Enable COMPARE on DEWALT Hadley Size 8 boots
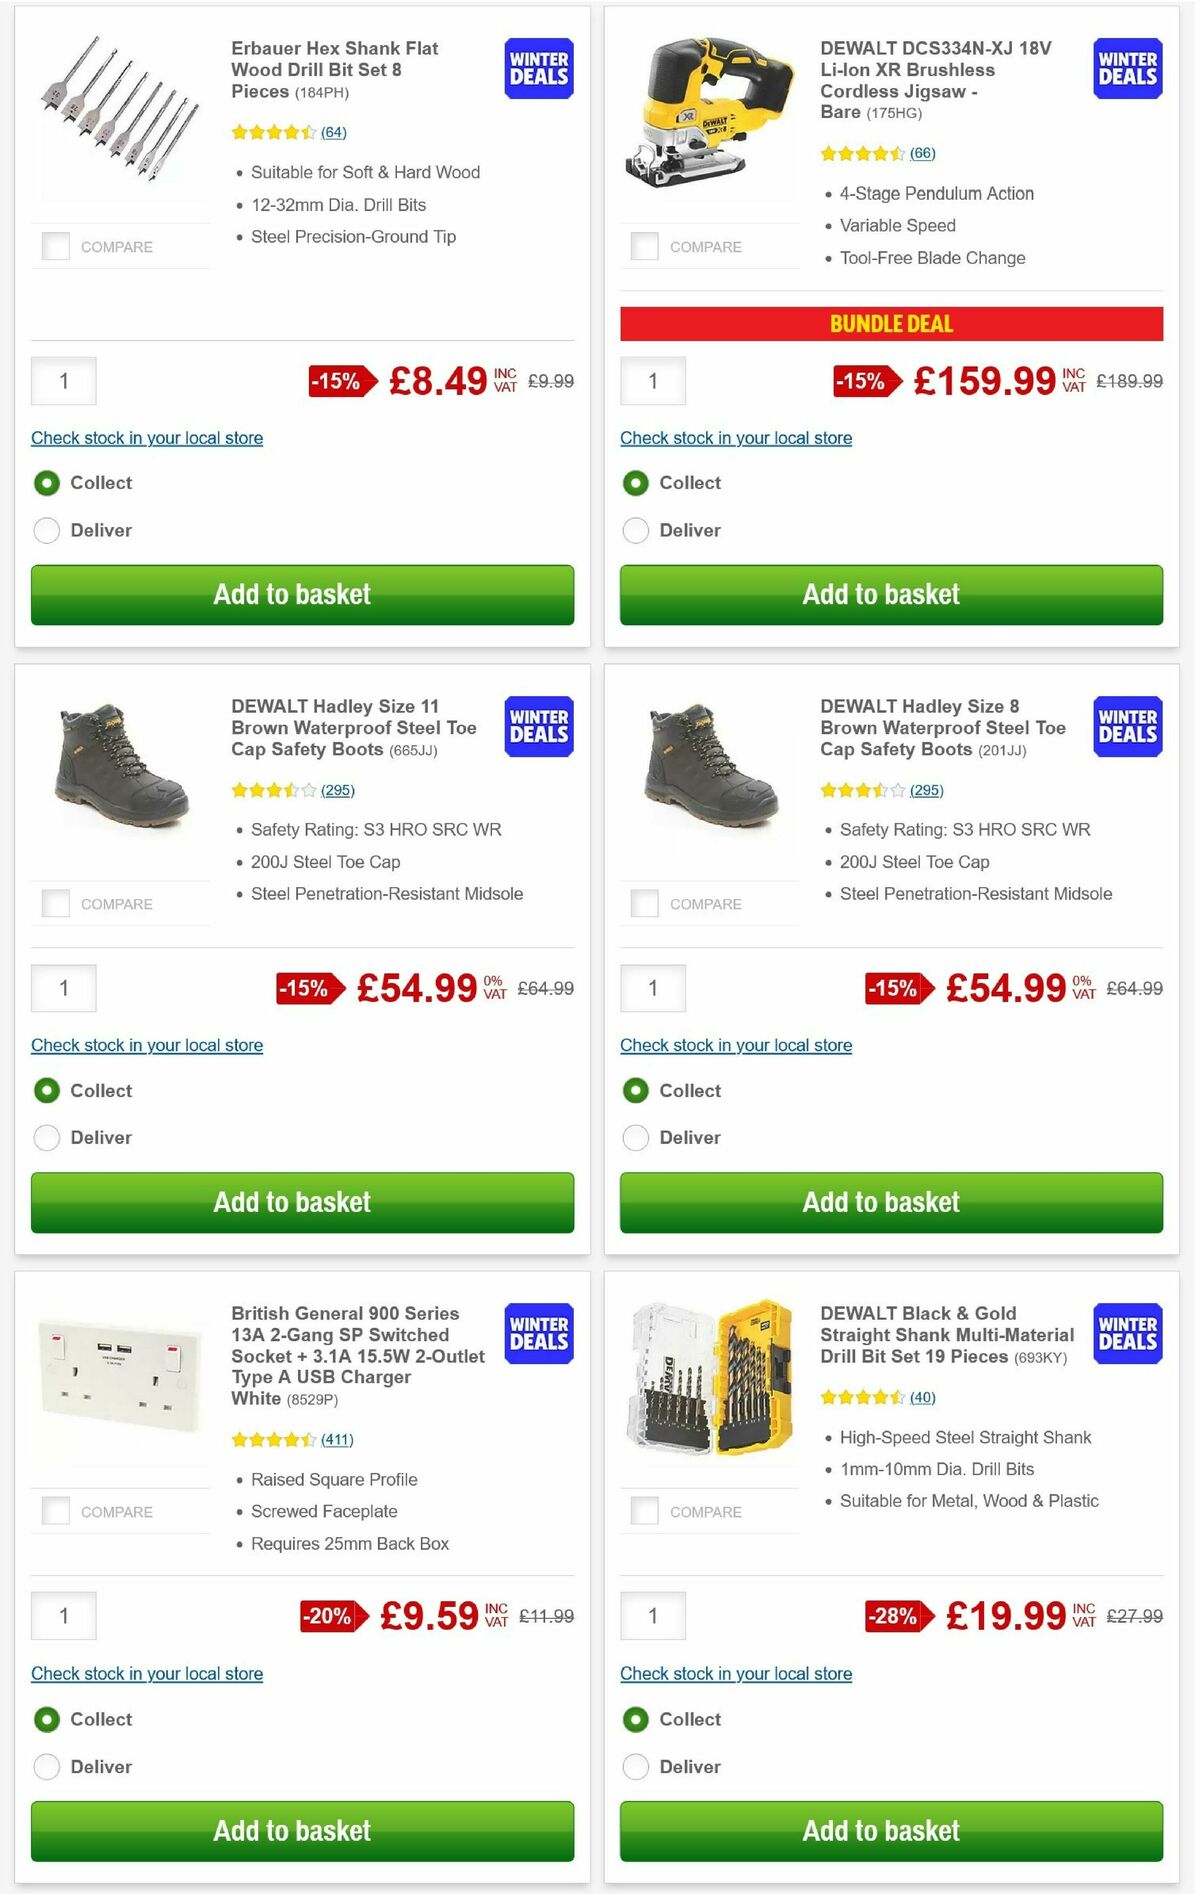 tap(644, 902)
